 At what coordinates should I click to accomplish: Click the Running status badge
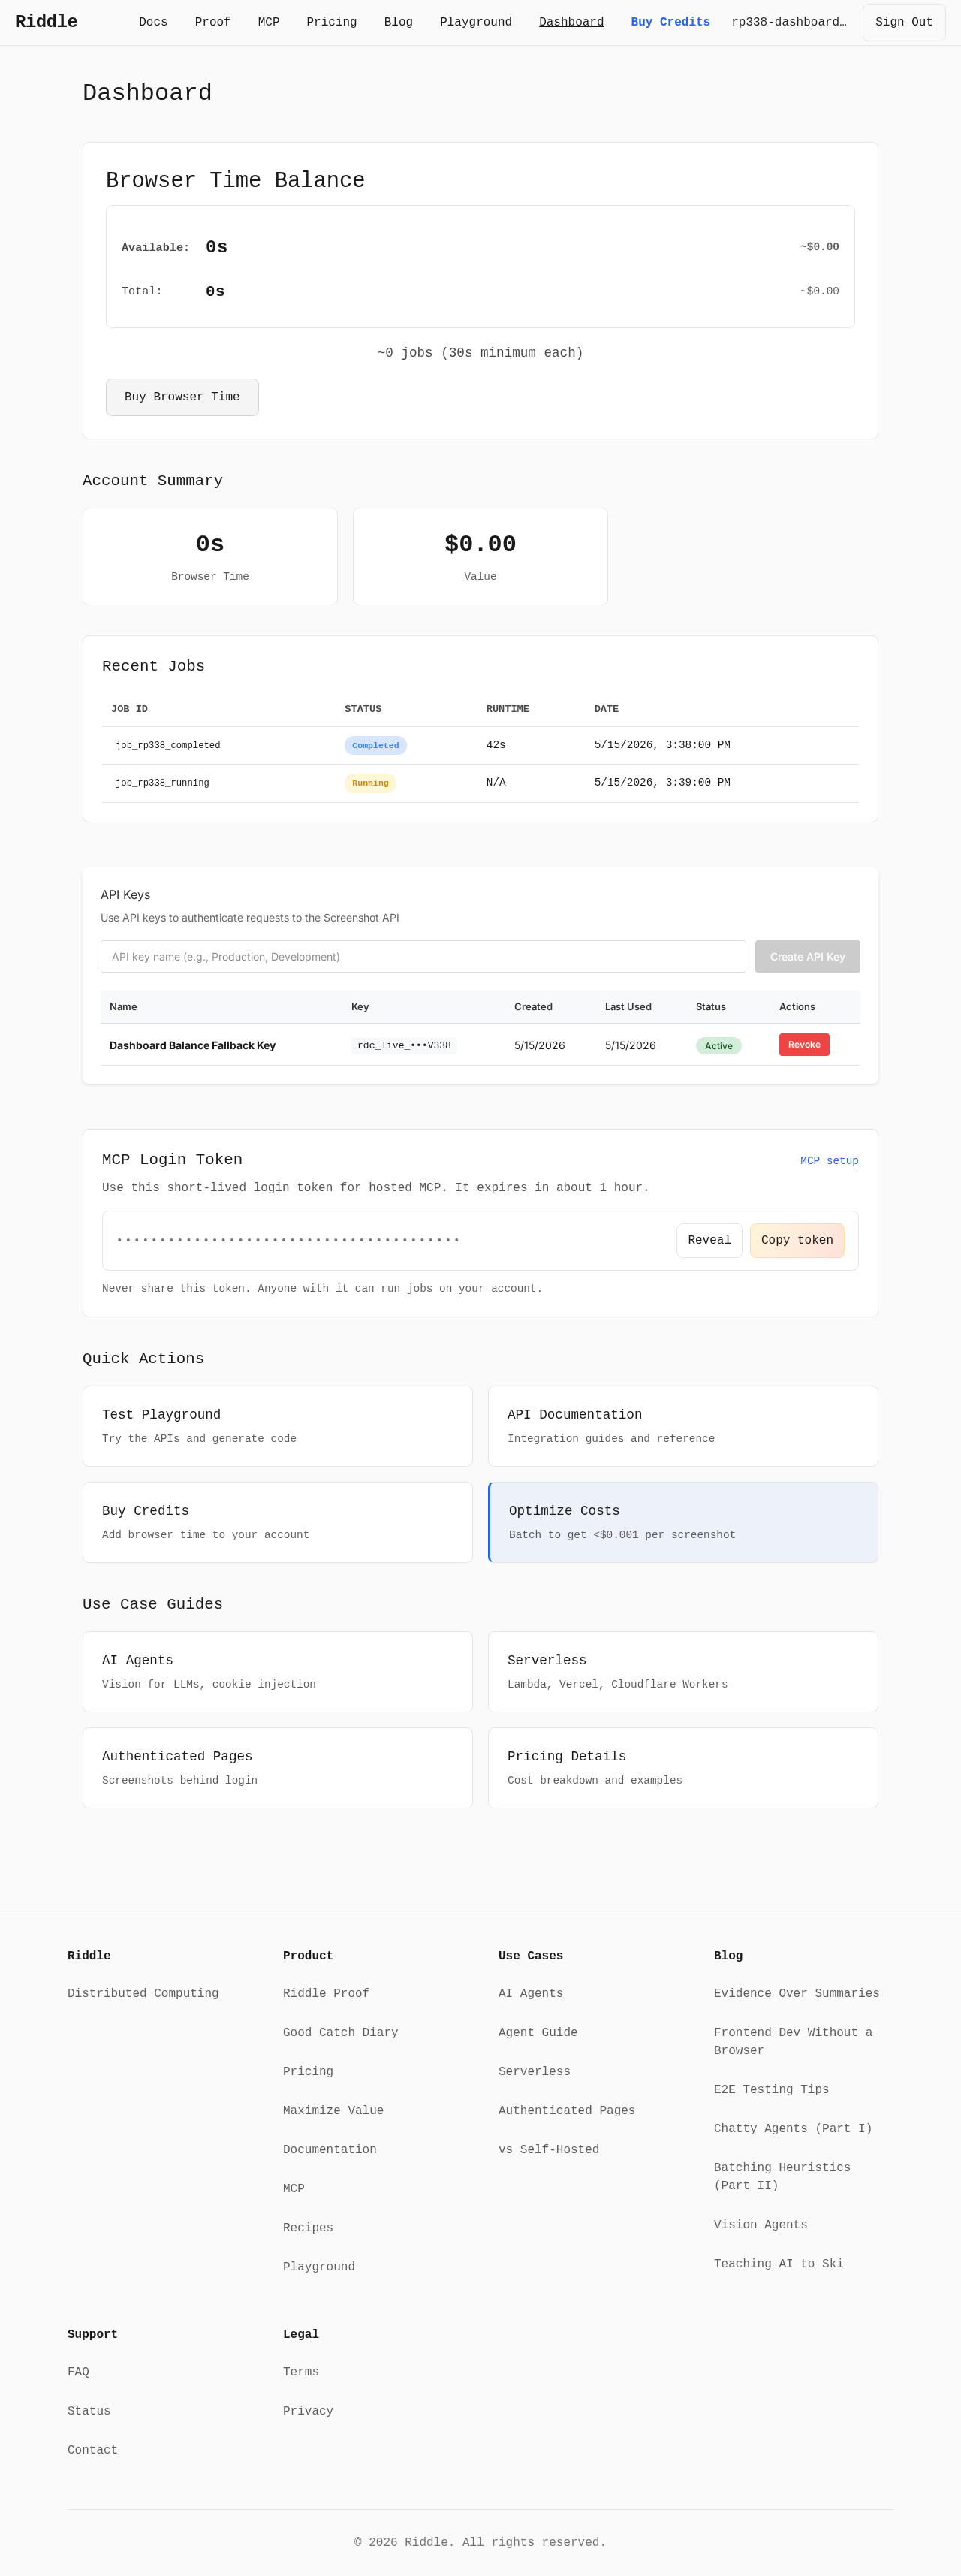pyautogui.click(x=370, y=783)
